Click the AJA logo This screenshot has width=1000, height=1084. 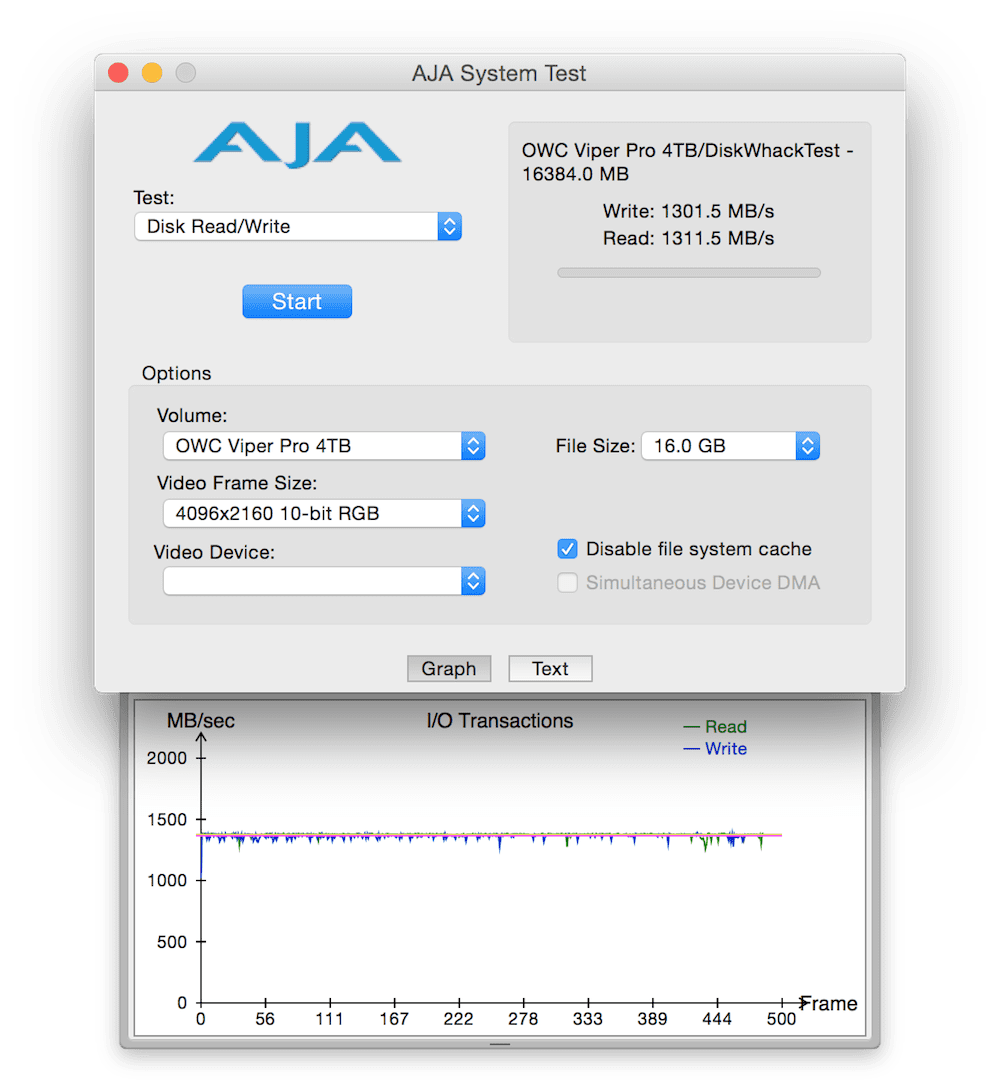297,143
